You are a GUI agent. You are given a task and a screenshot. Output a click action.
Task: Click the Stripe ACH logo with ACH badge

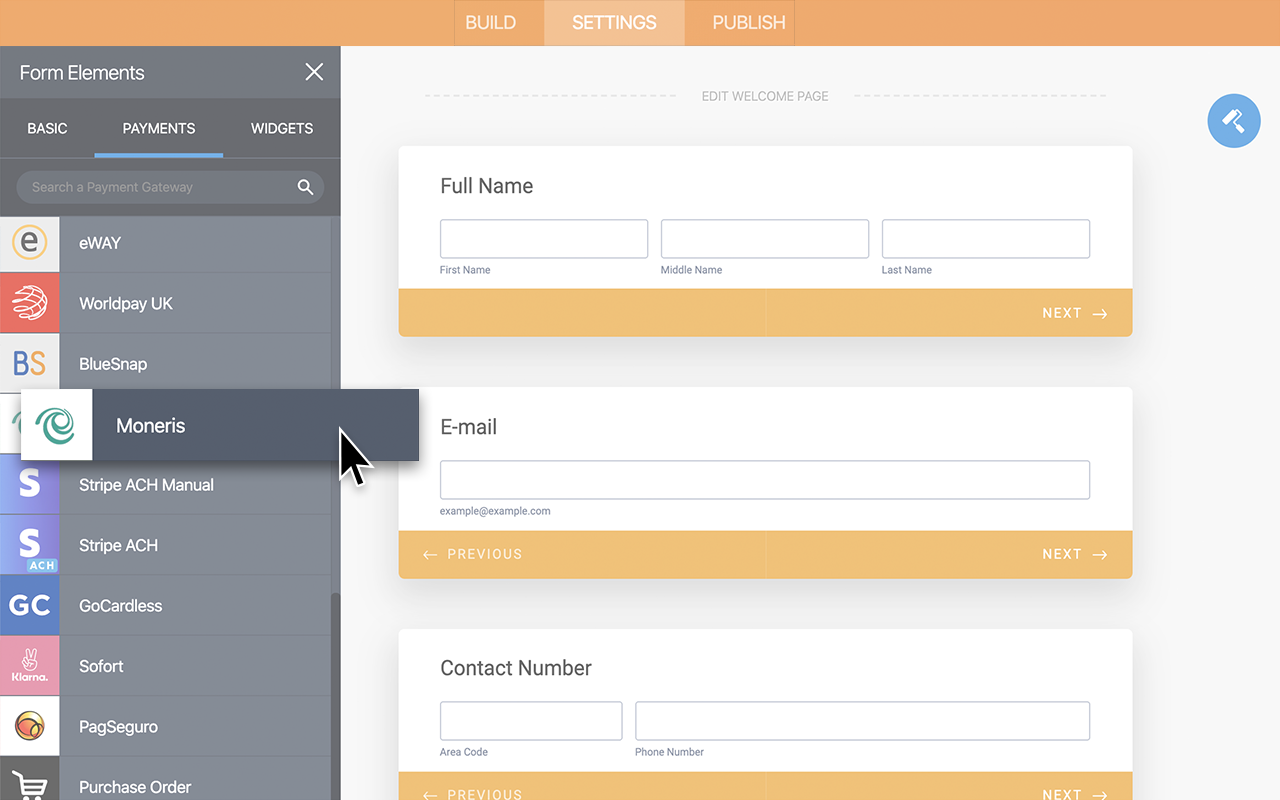click(x=29, y=545)
